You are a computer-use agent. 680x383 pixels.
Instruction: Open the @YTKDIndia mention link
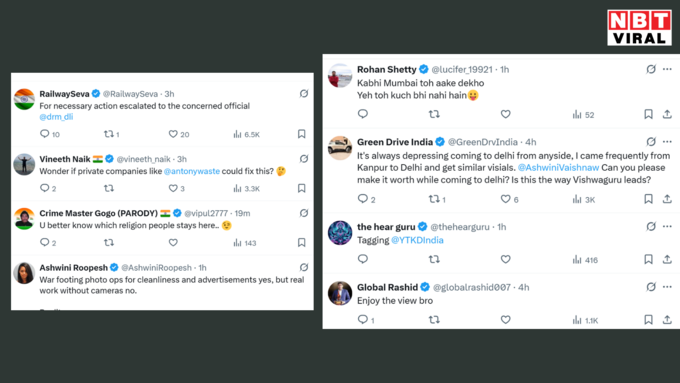coord(417,240)
